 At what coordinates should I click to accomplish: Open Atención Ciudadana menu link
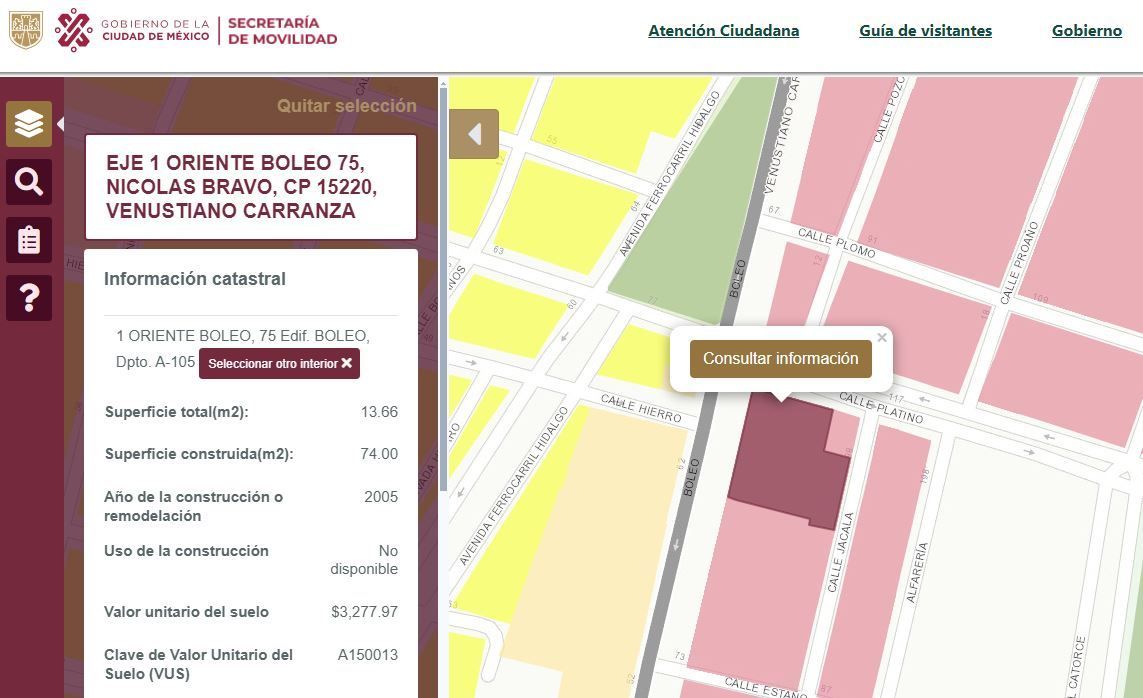pyautogui.click(x=723, y=30)
